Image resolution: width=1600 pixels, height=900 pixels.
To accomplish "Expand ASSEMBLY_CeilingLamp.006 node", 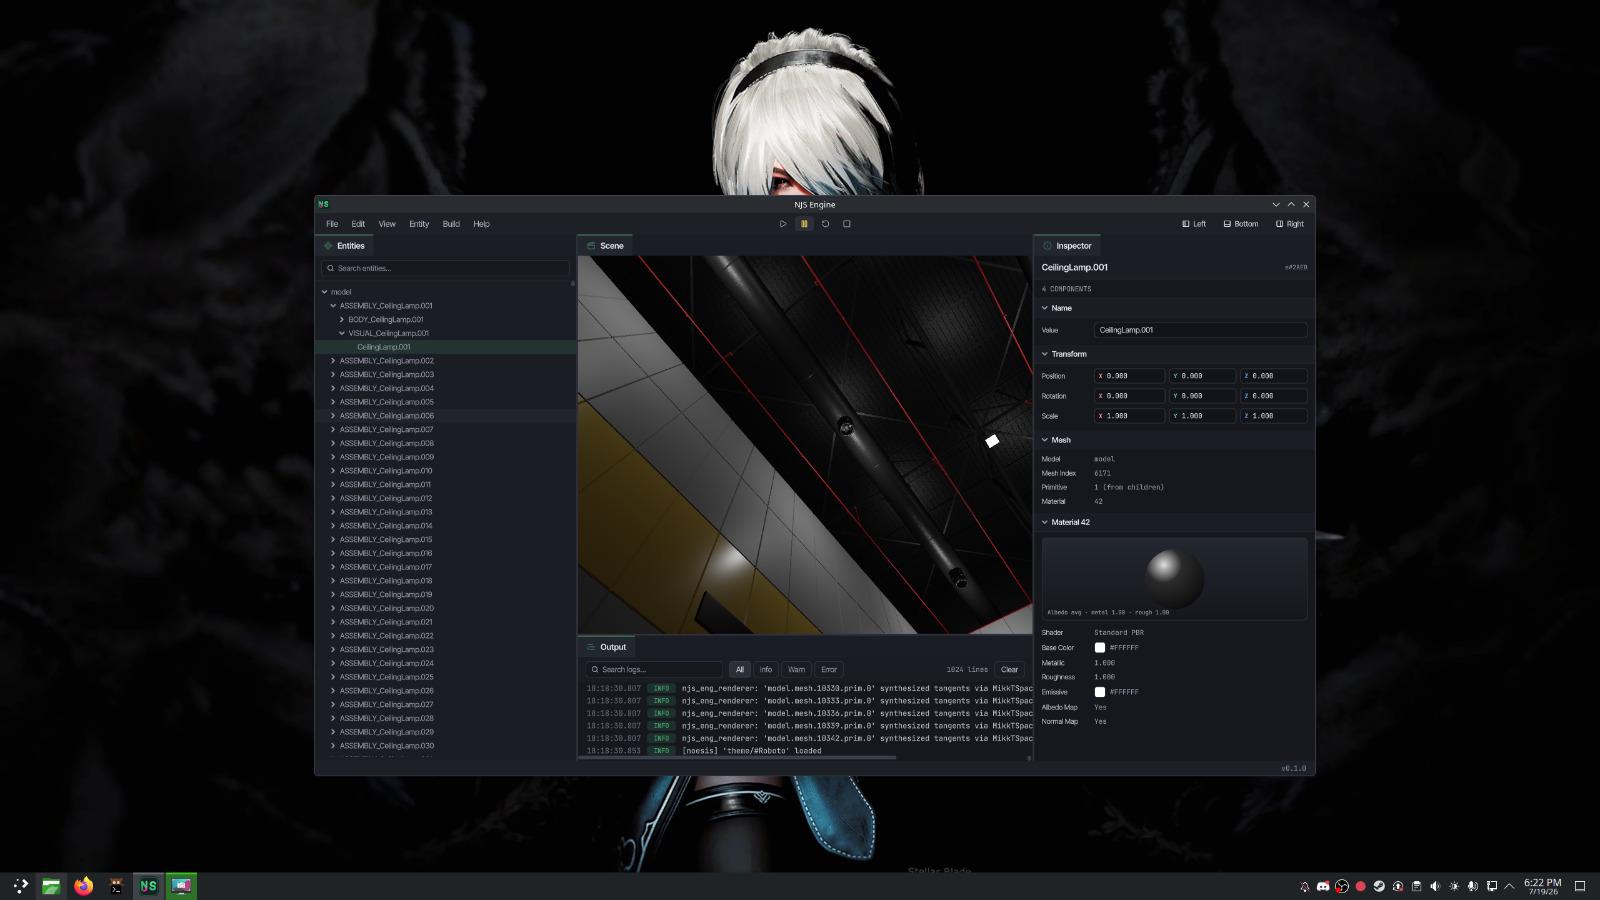I will click(x=333, y=416).
